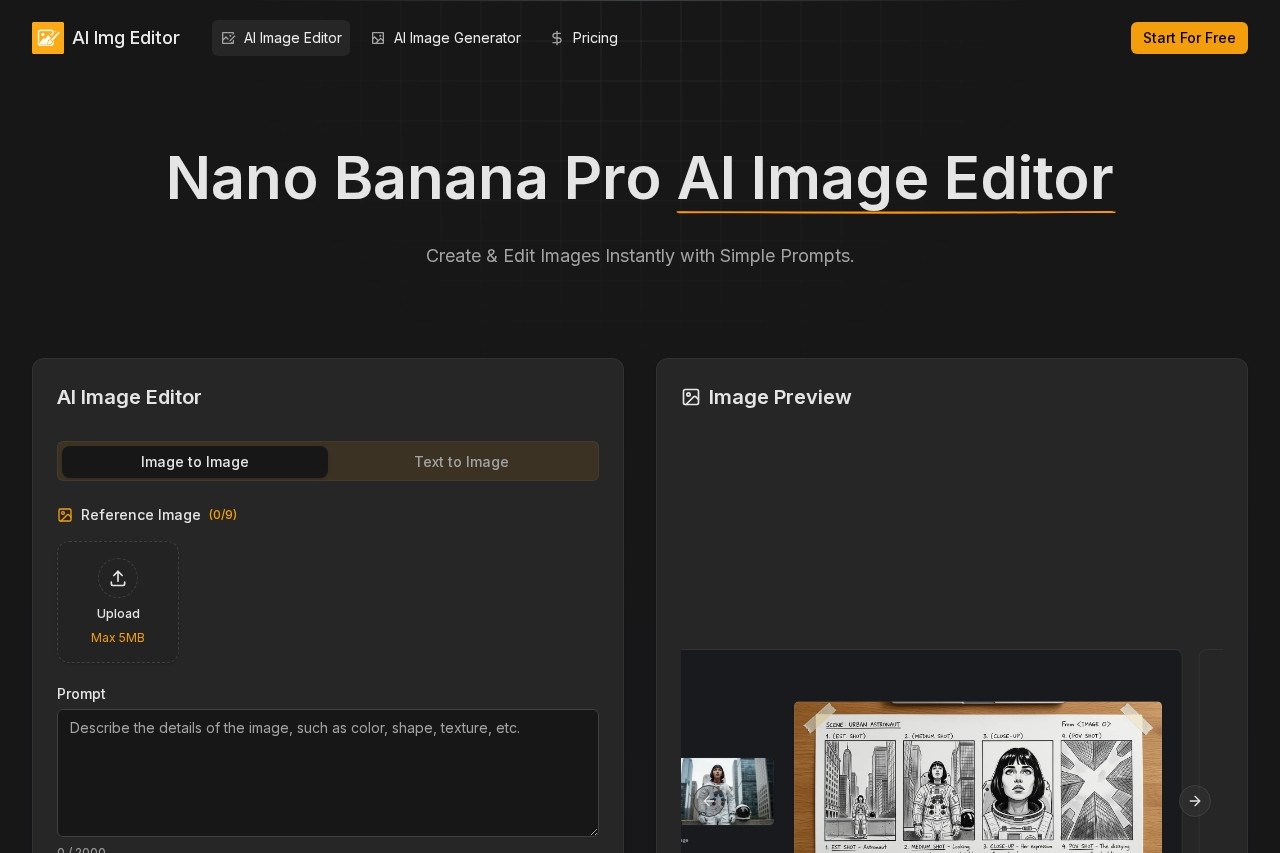Select the AI Image Editor nav icon

228,38
